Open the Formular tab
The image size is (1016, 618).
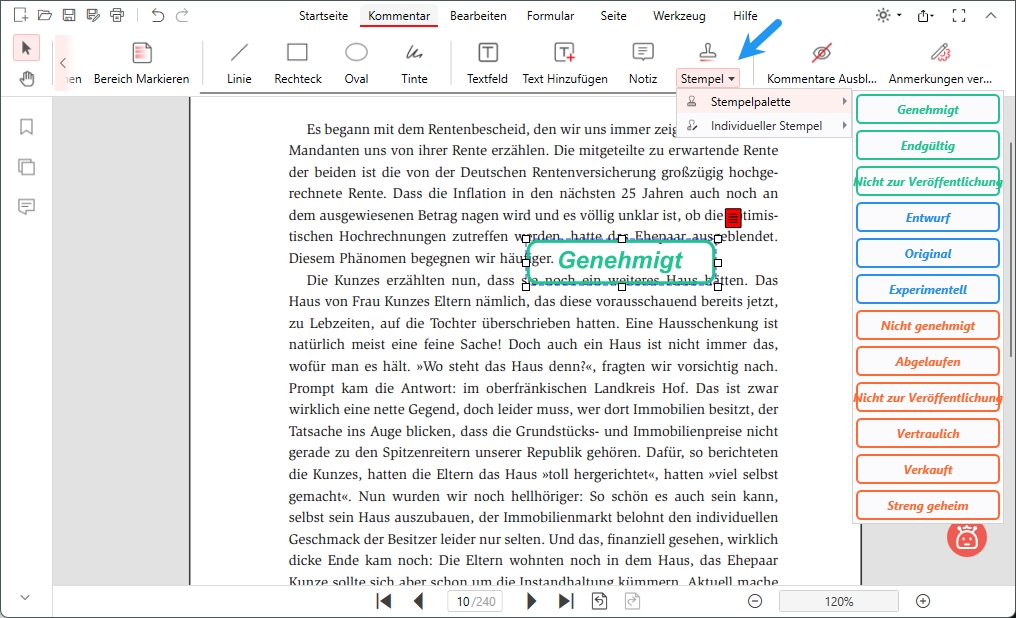(550, 16)
